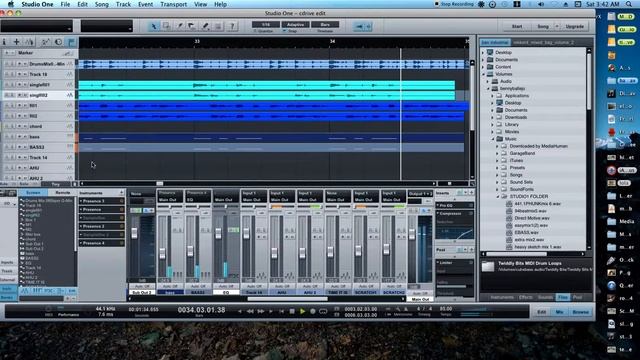
Task: Open the File menu
Action: pyautogui.click(x=65, y=4)
